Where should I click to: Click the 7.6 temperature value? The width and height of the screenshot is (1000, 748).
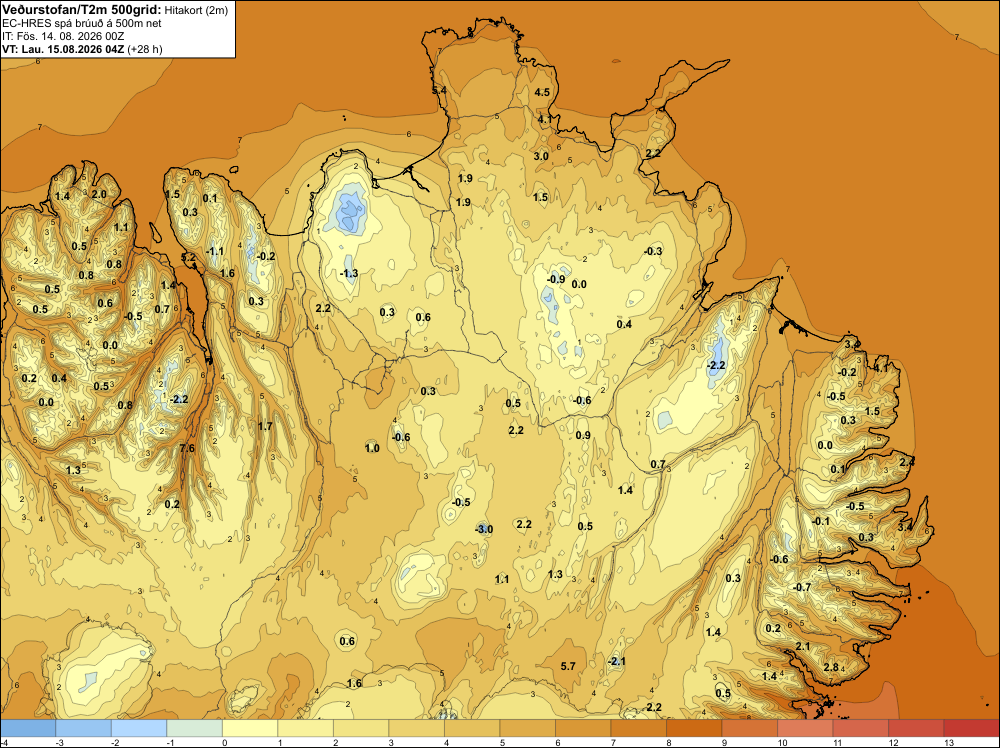pos(187,448)
